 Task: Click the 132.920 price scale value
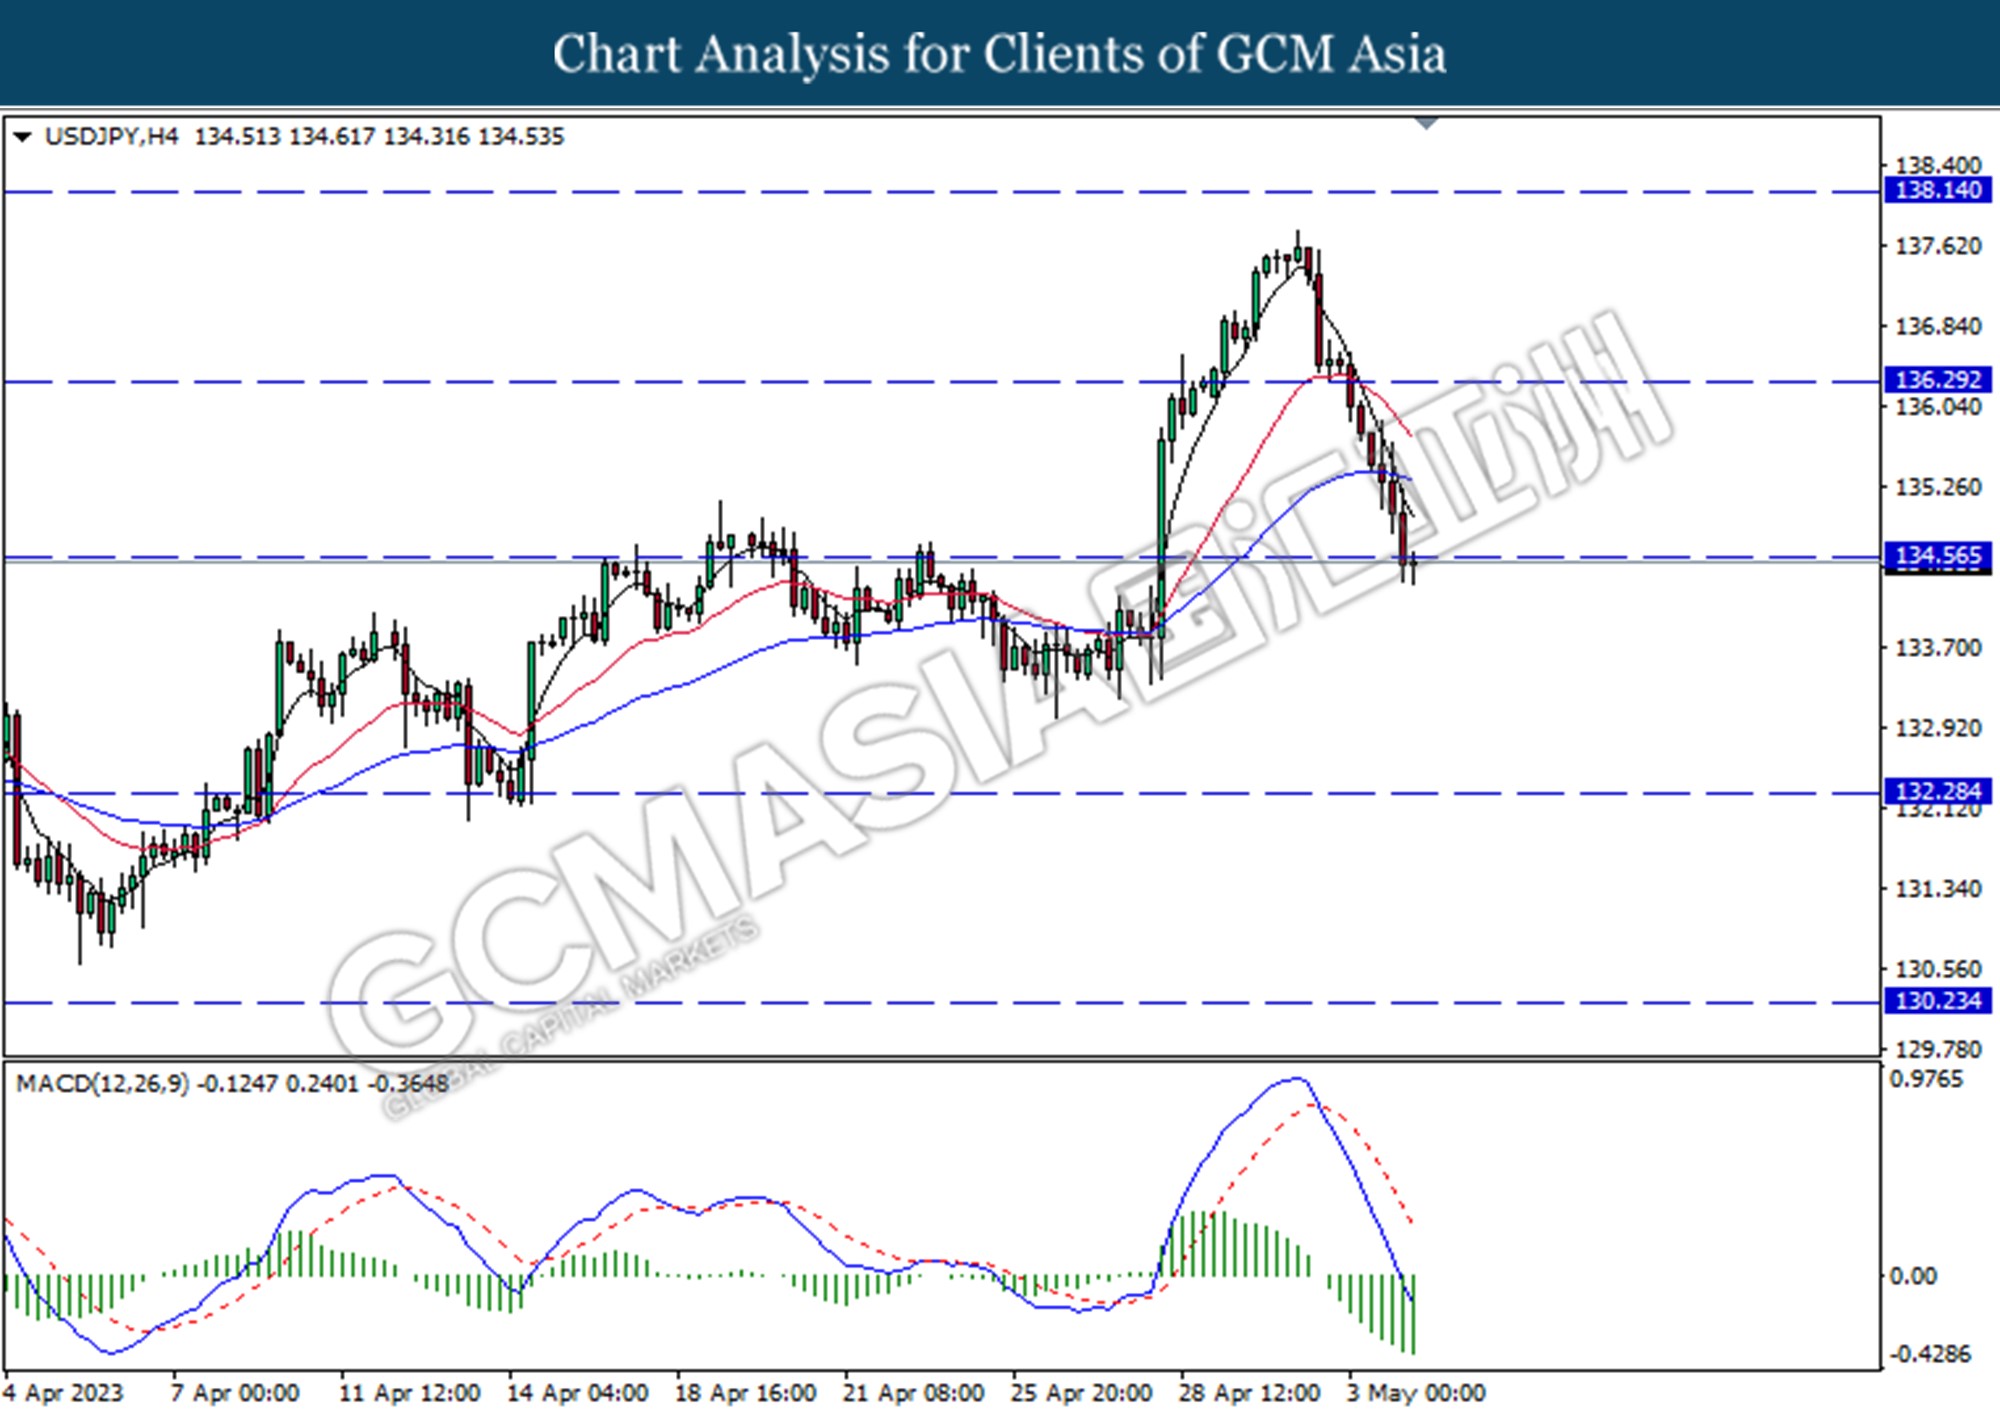point(1938,728)
